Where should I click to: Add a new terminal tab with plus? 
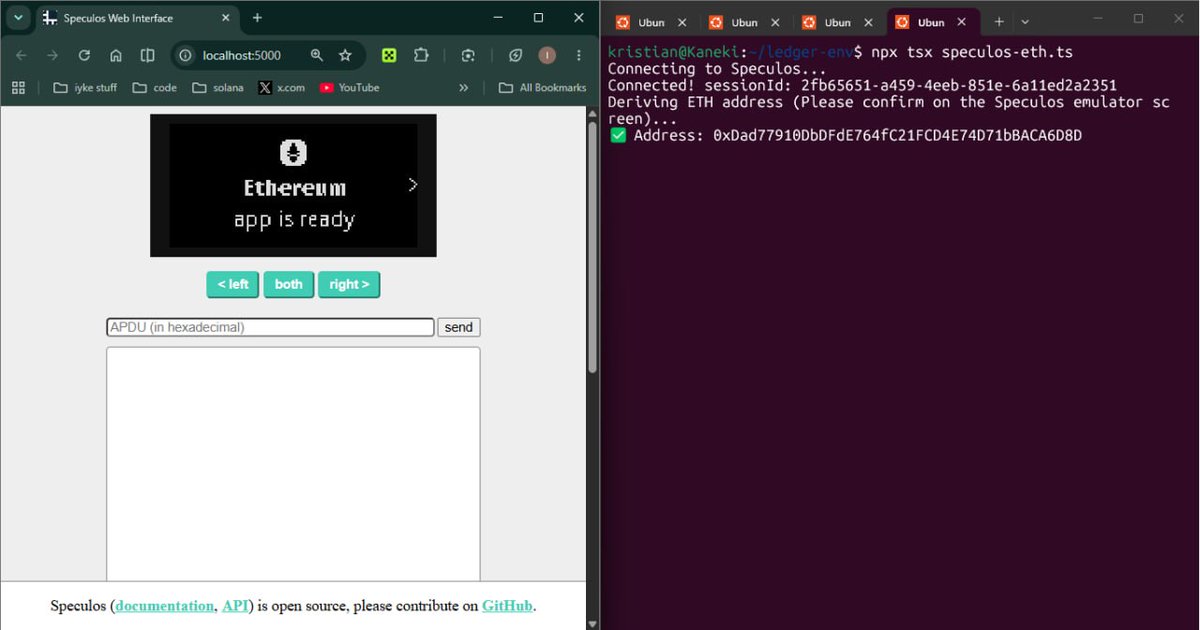click(x=998, y=22)
